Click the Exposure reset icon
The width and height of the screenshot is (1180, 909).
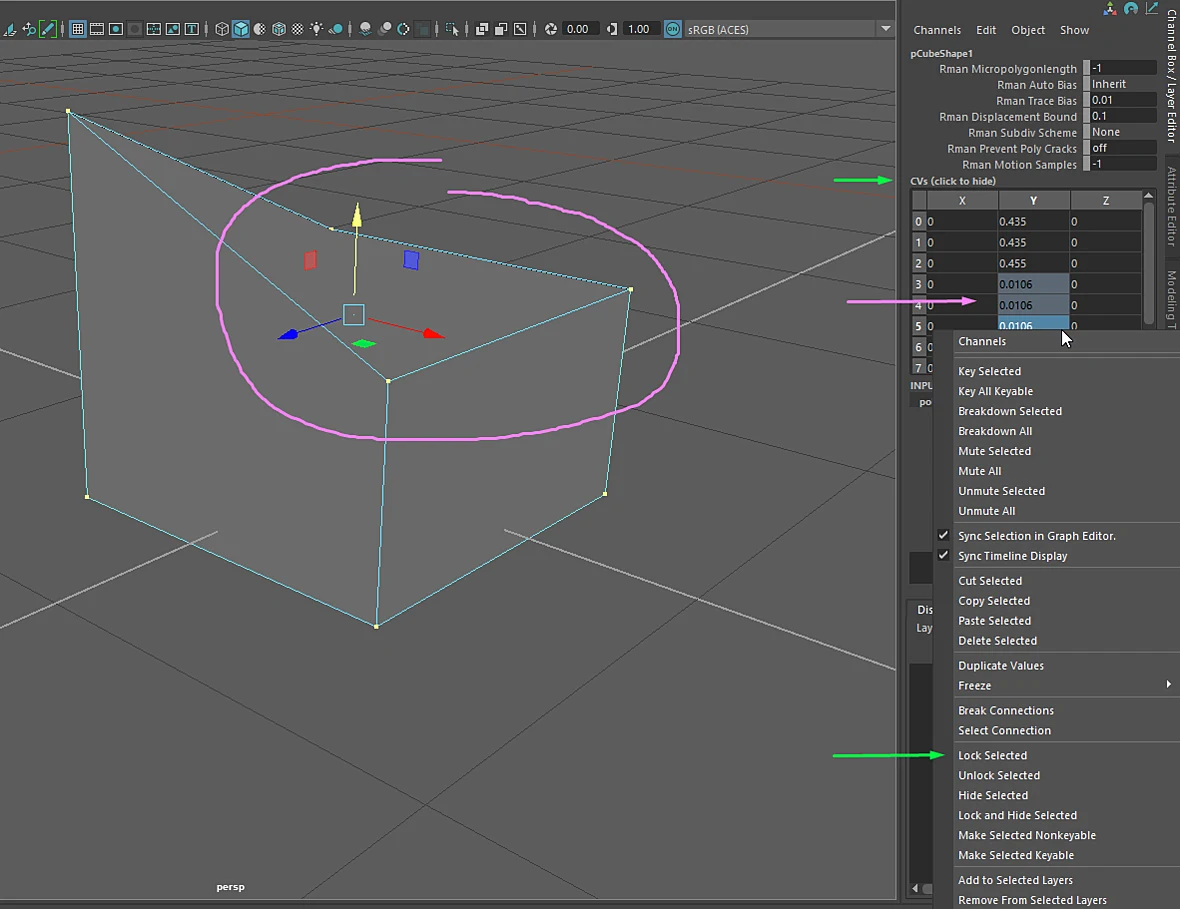click(x=551, y=29)
